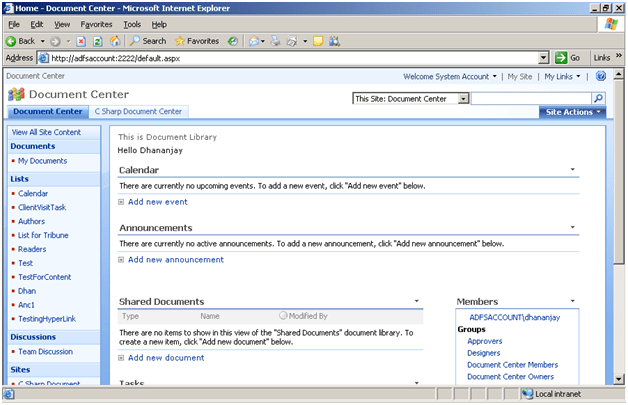Click the Add new announcement link
This screenshot has width=628, height=405.
[x=175, y=260]
